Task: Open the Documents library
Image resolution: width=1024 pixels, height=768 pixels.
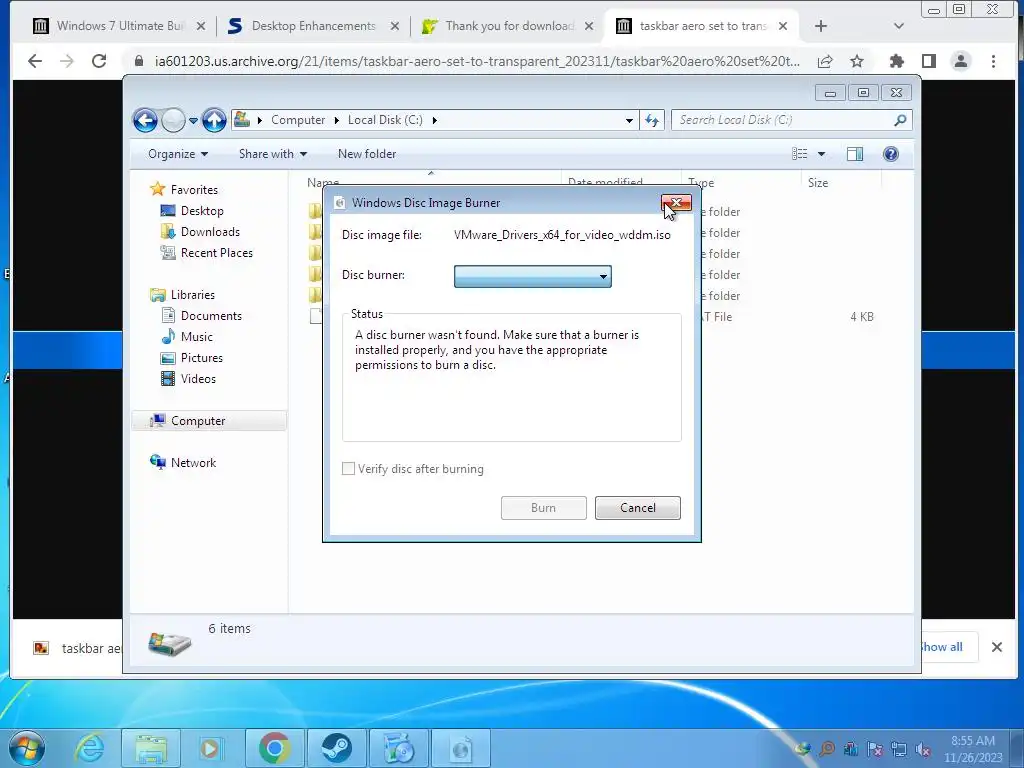Action: pyautogui.click(x=211, y=316)
